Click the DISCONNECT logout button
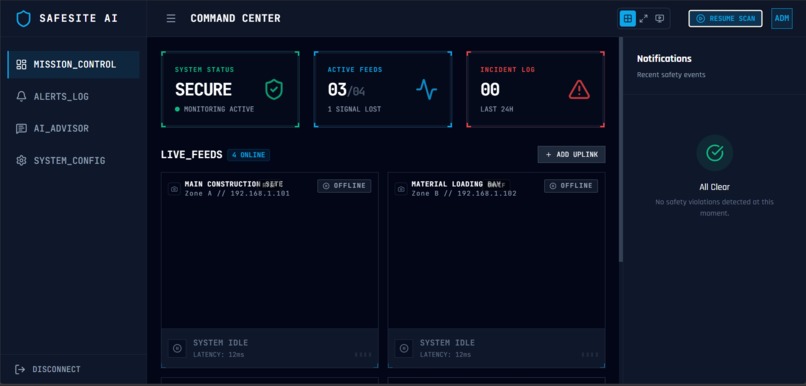Viewport: 806px width, 386px height. click(x=48, y=369)
